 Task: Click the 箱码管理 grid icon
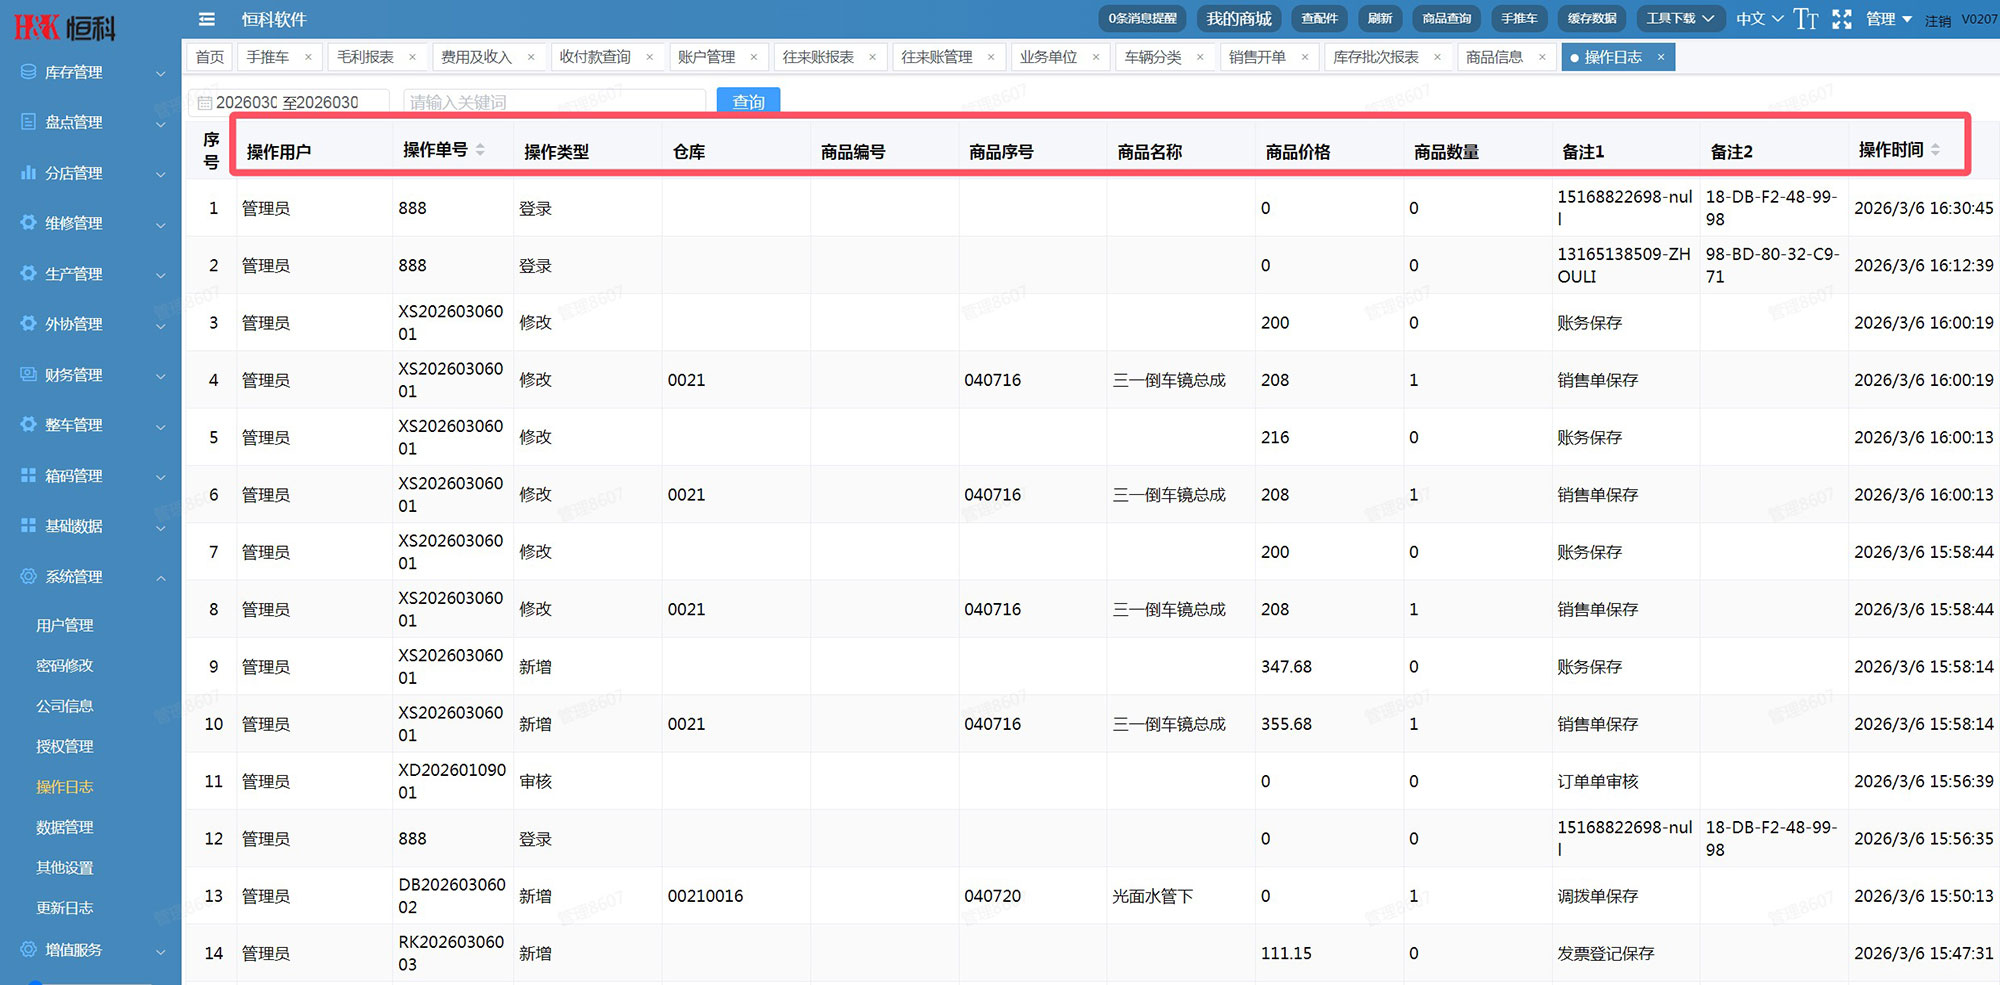[x=29, y=475]
